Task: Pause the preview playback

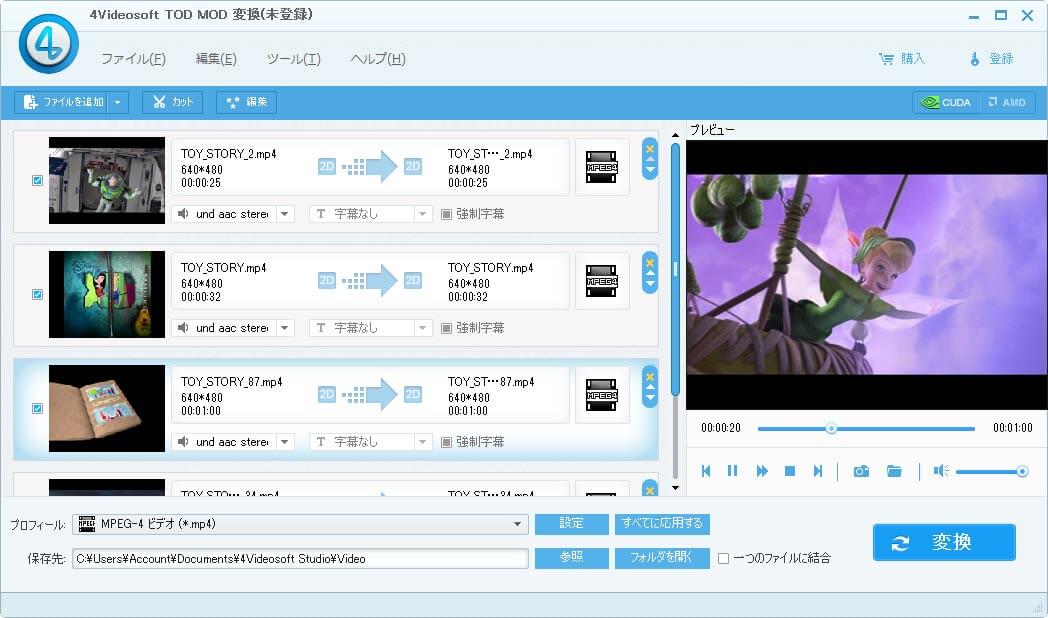Action: point(733,471)
